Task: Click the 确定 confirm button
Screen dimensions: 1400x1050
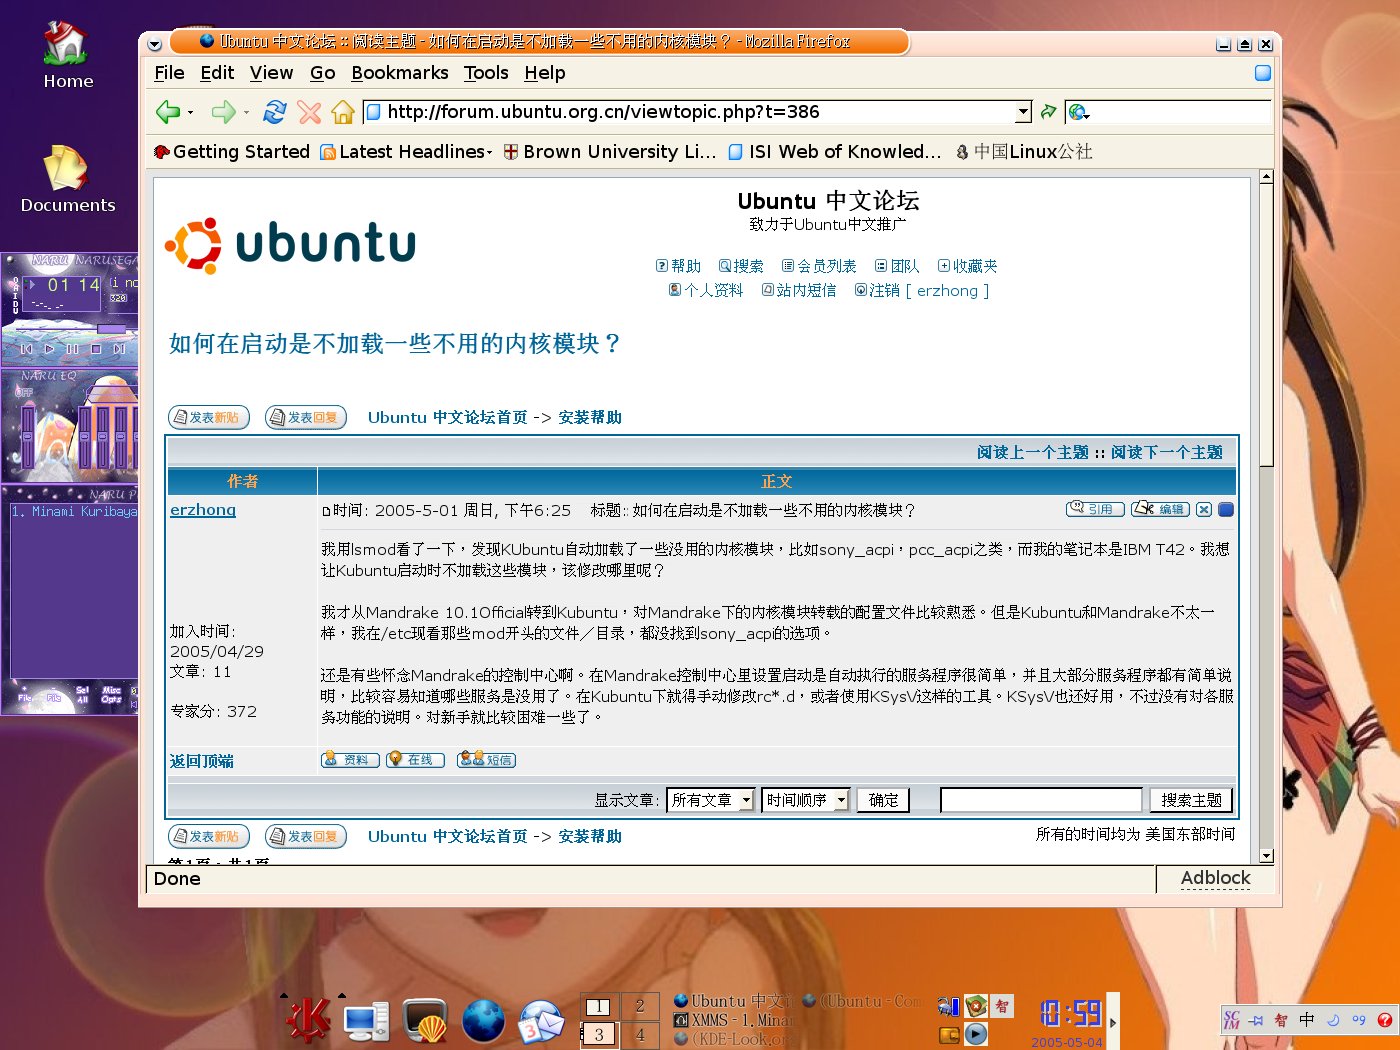Action: coord(883,800)
